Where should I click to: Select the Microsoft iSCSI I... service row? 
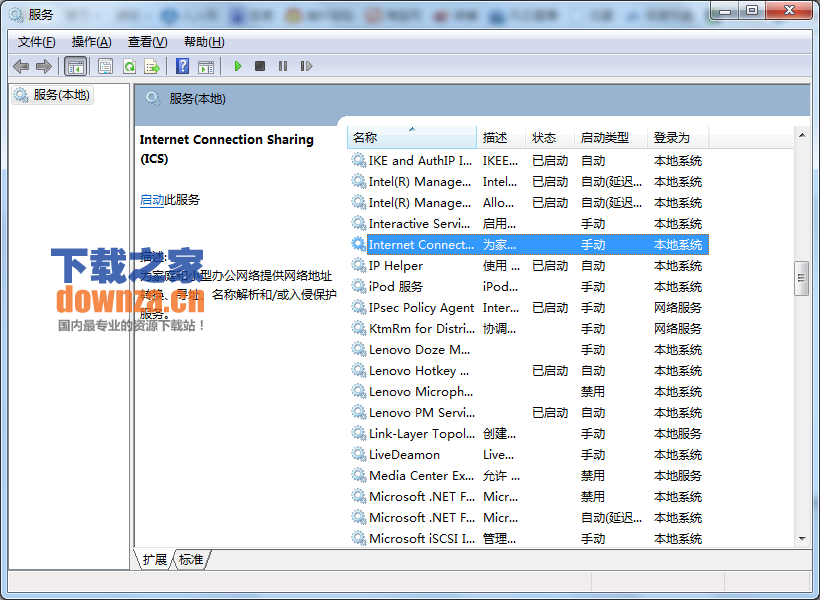(x=528, y=538)
